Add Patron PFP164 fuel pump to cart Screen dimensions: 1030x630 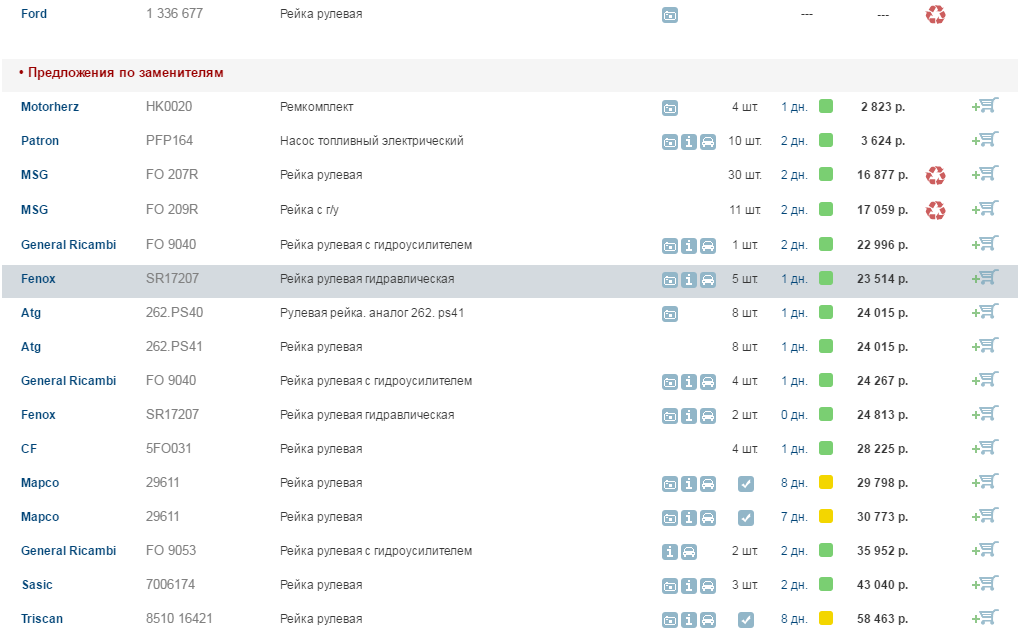[985, 140]
